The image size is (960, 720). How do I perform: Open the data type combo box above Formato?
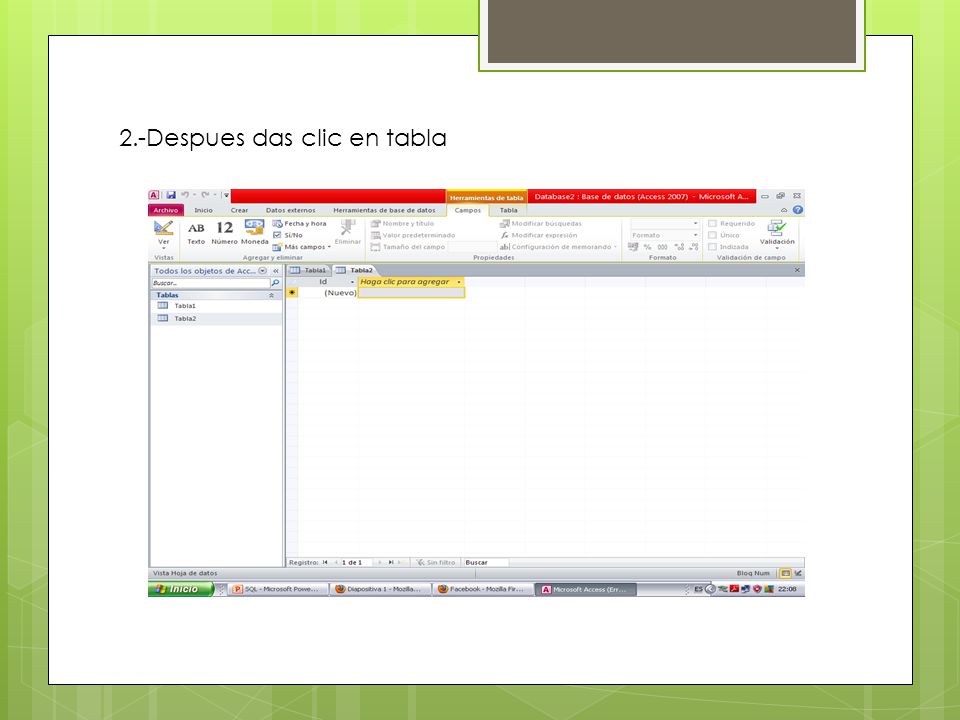[665, 223]
